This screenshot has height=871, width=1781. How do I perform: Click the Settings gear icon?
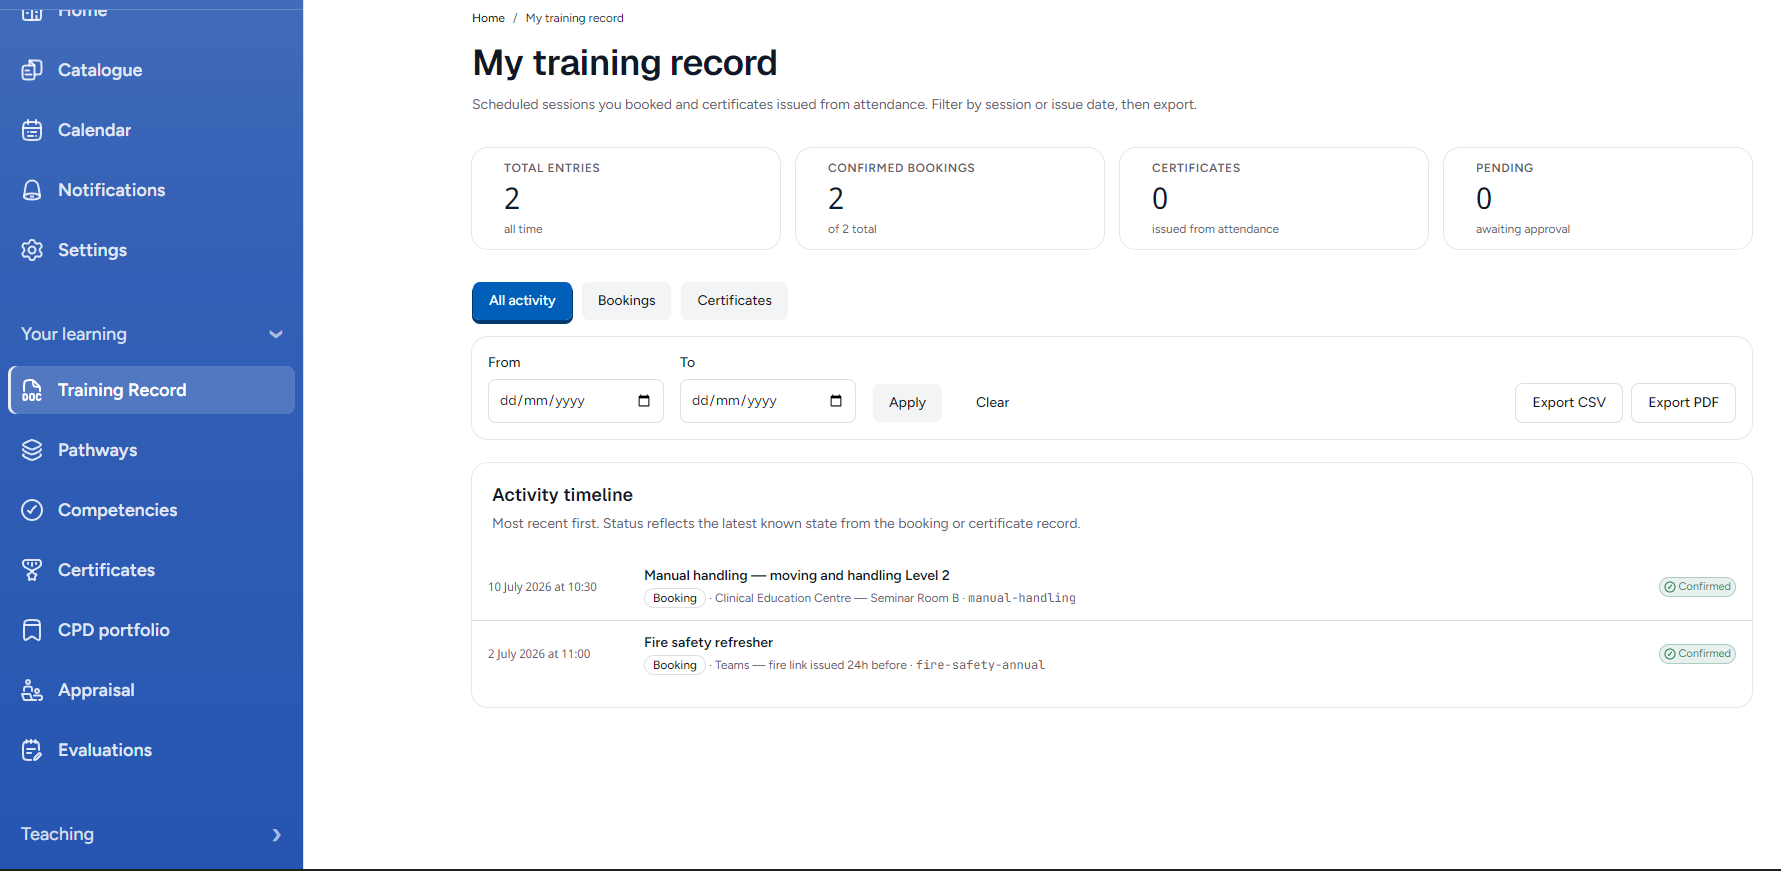coord(32,250)
